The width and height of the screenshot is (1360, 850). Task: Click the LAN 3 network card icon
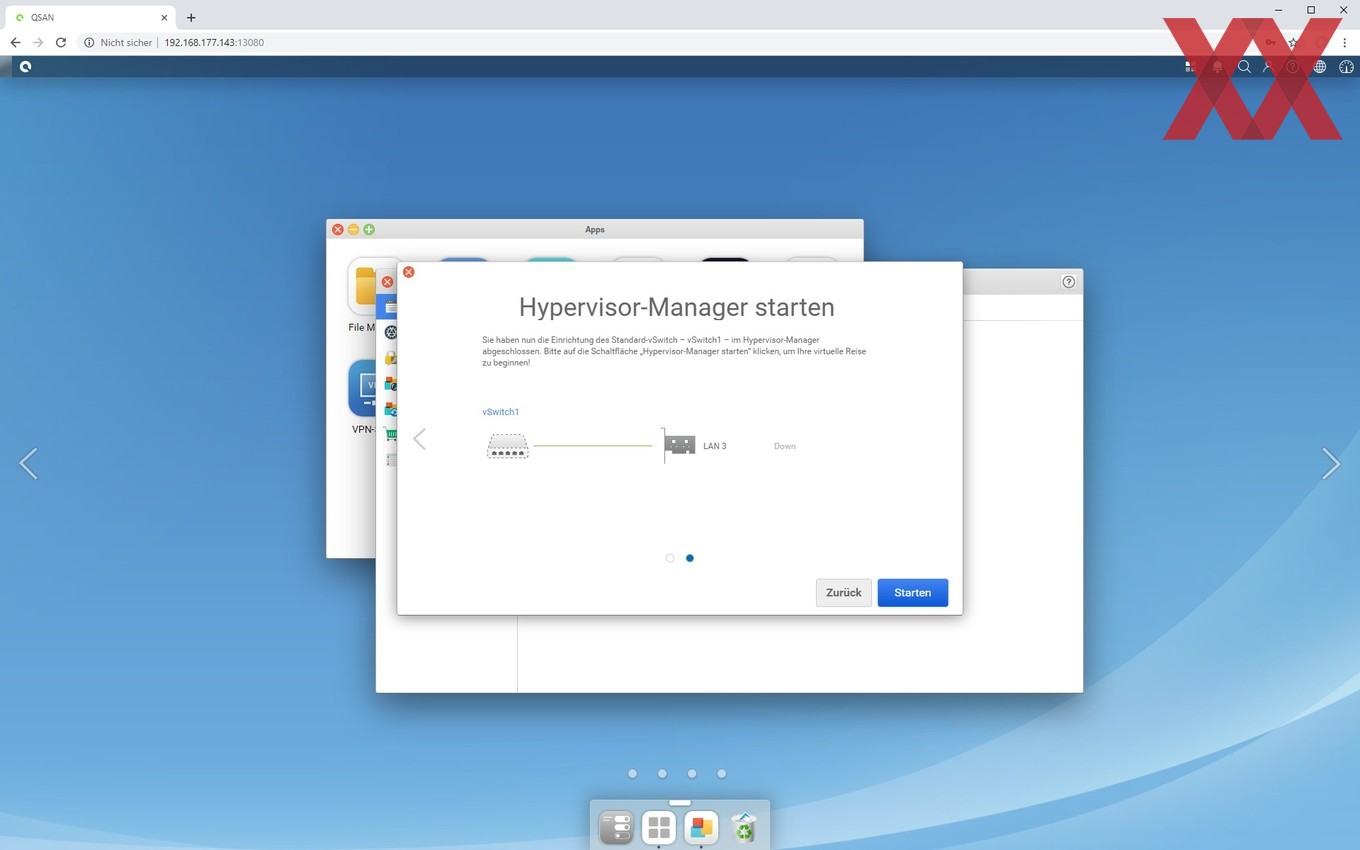679,445
